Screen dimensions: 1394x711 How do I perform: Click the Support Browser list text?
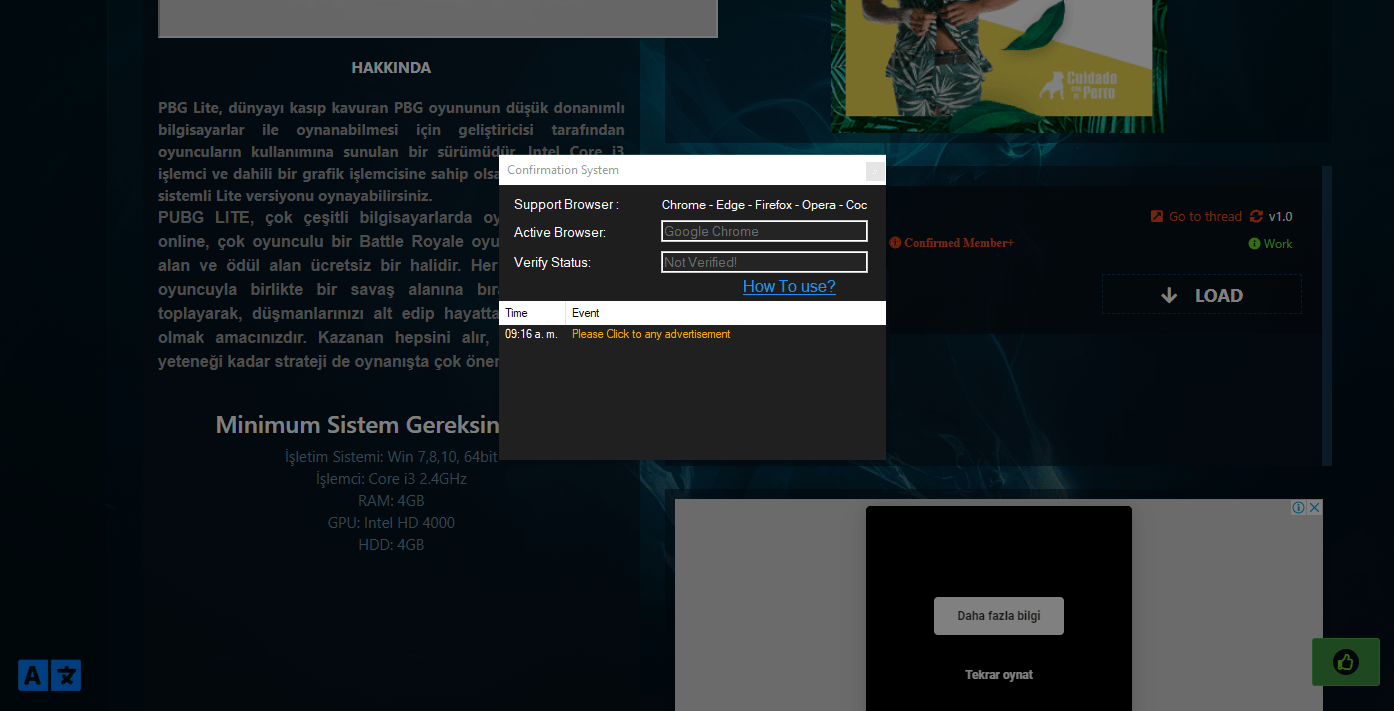pos(764,204)
